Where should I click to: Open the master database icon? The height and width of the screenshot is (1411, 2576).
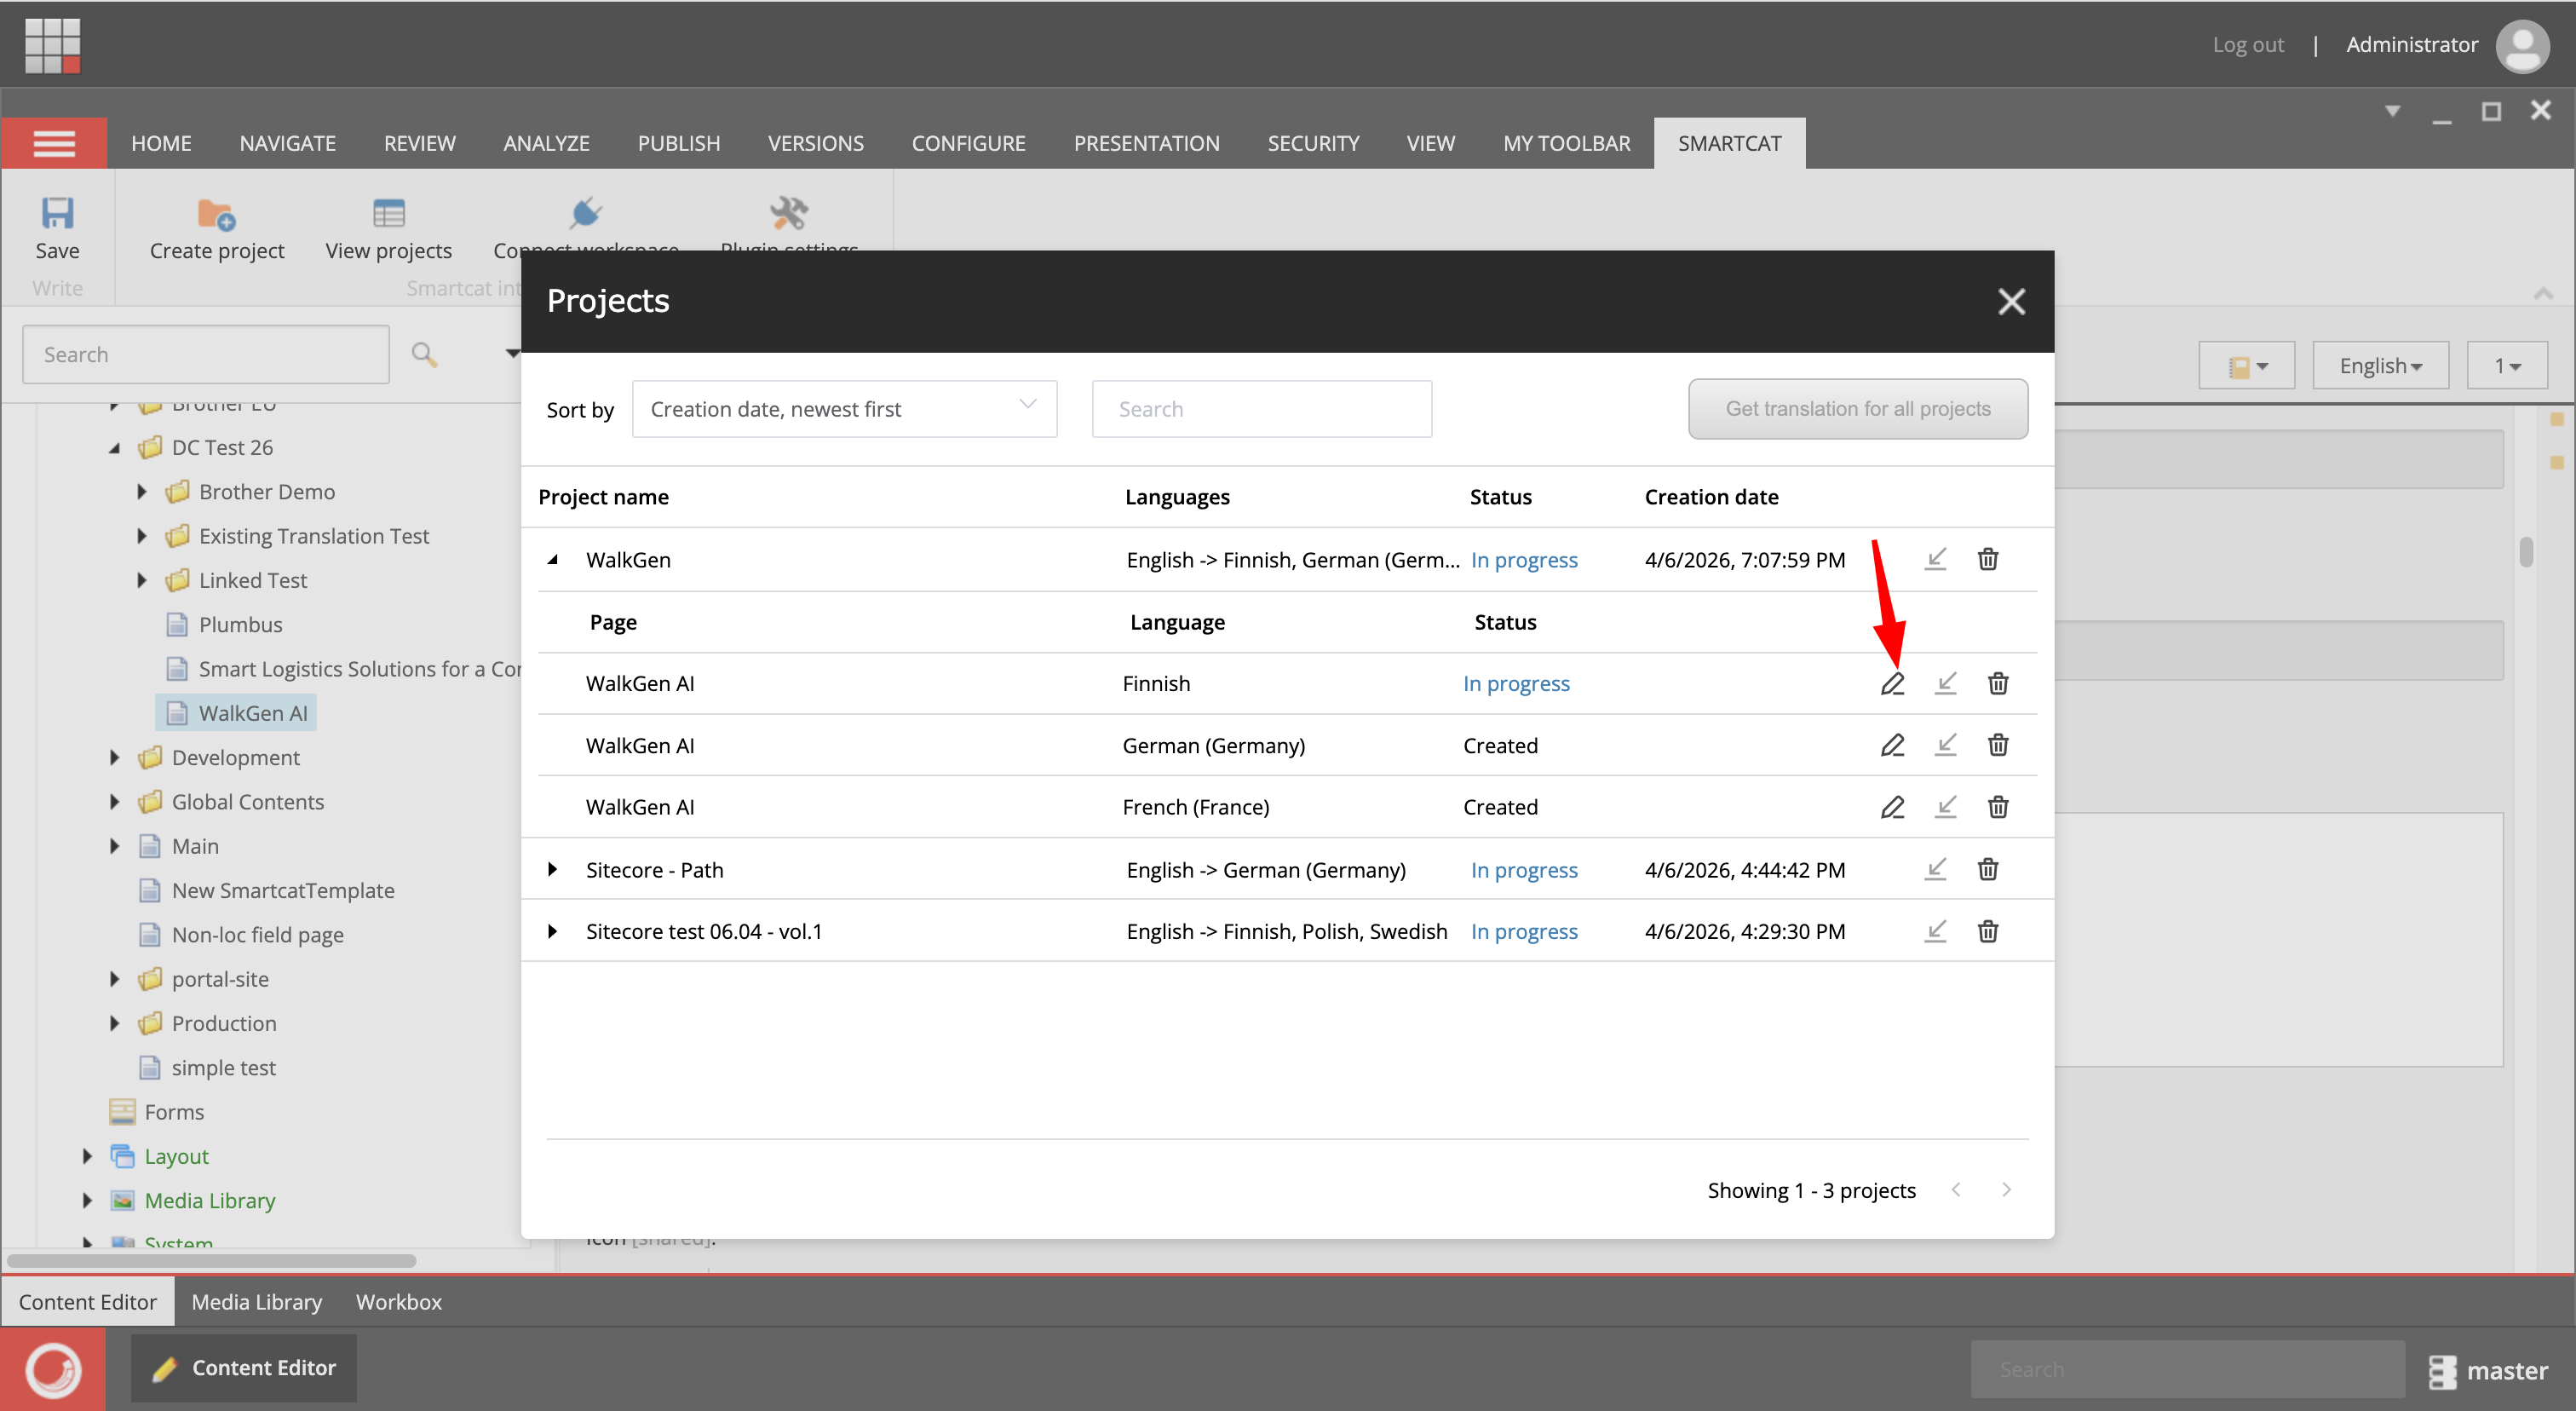2442,1371
